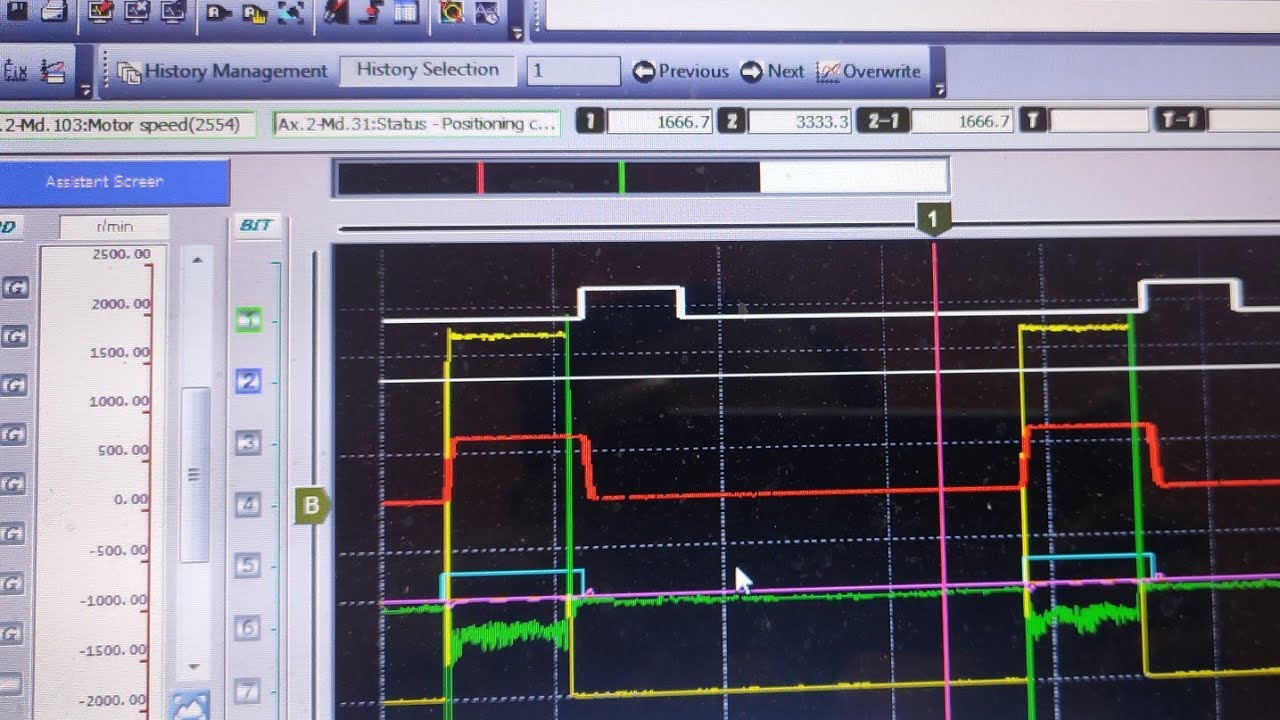1280x720 pixels.
Task: Toggle bit channel 4
Action: pyautogui.click(x=248, y=504)
